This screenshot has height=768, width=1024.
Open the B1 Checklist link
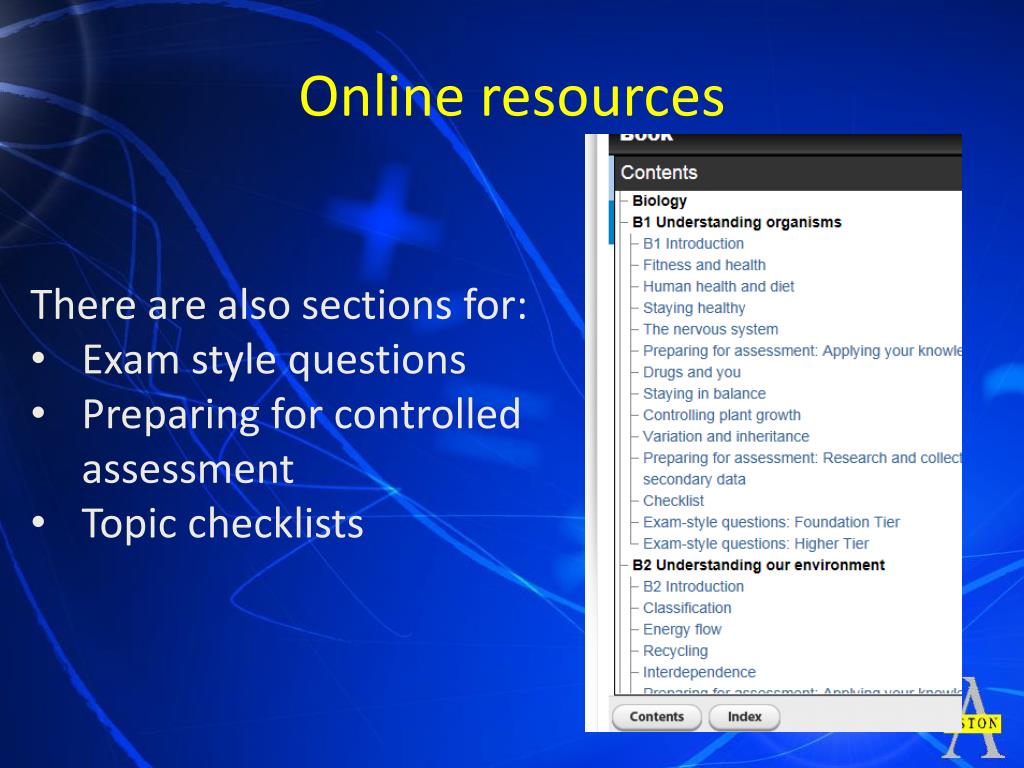tap(673, 501)
